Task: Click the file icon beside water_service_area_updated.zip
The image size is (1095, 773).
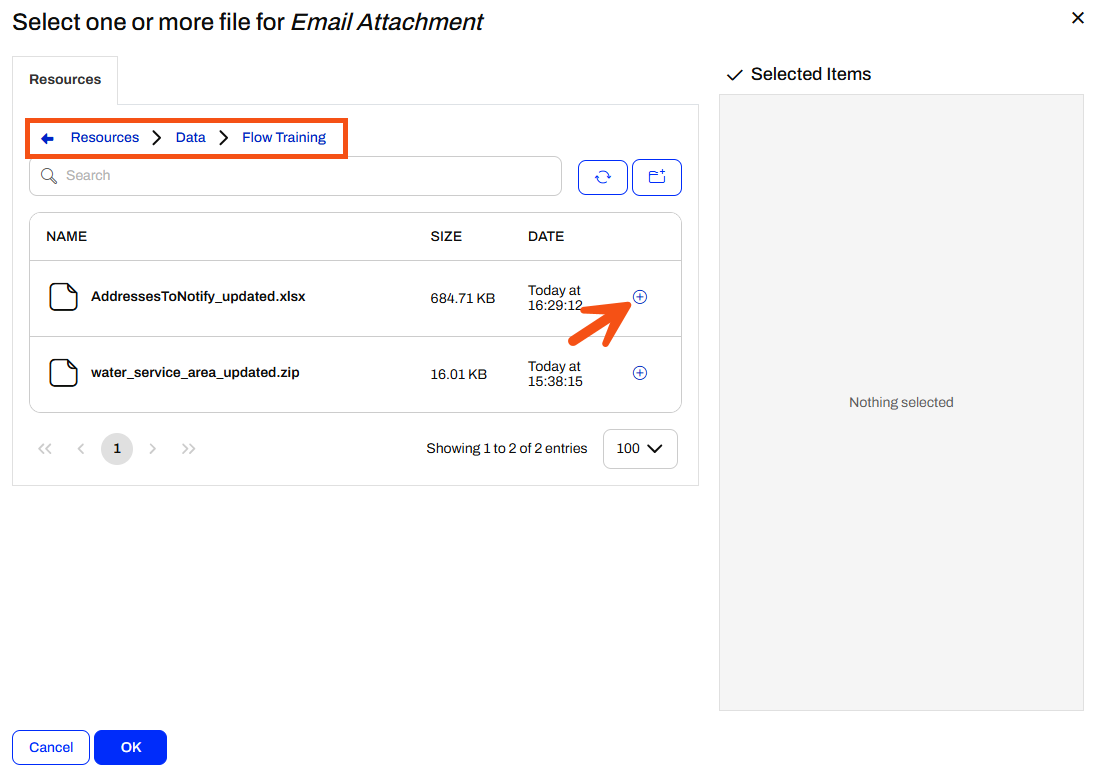Action: click(x=64, y=373)
